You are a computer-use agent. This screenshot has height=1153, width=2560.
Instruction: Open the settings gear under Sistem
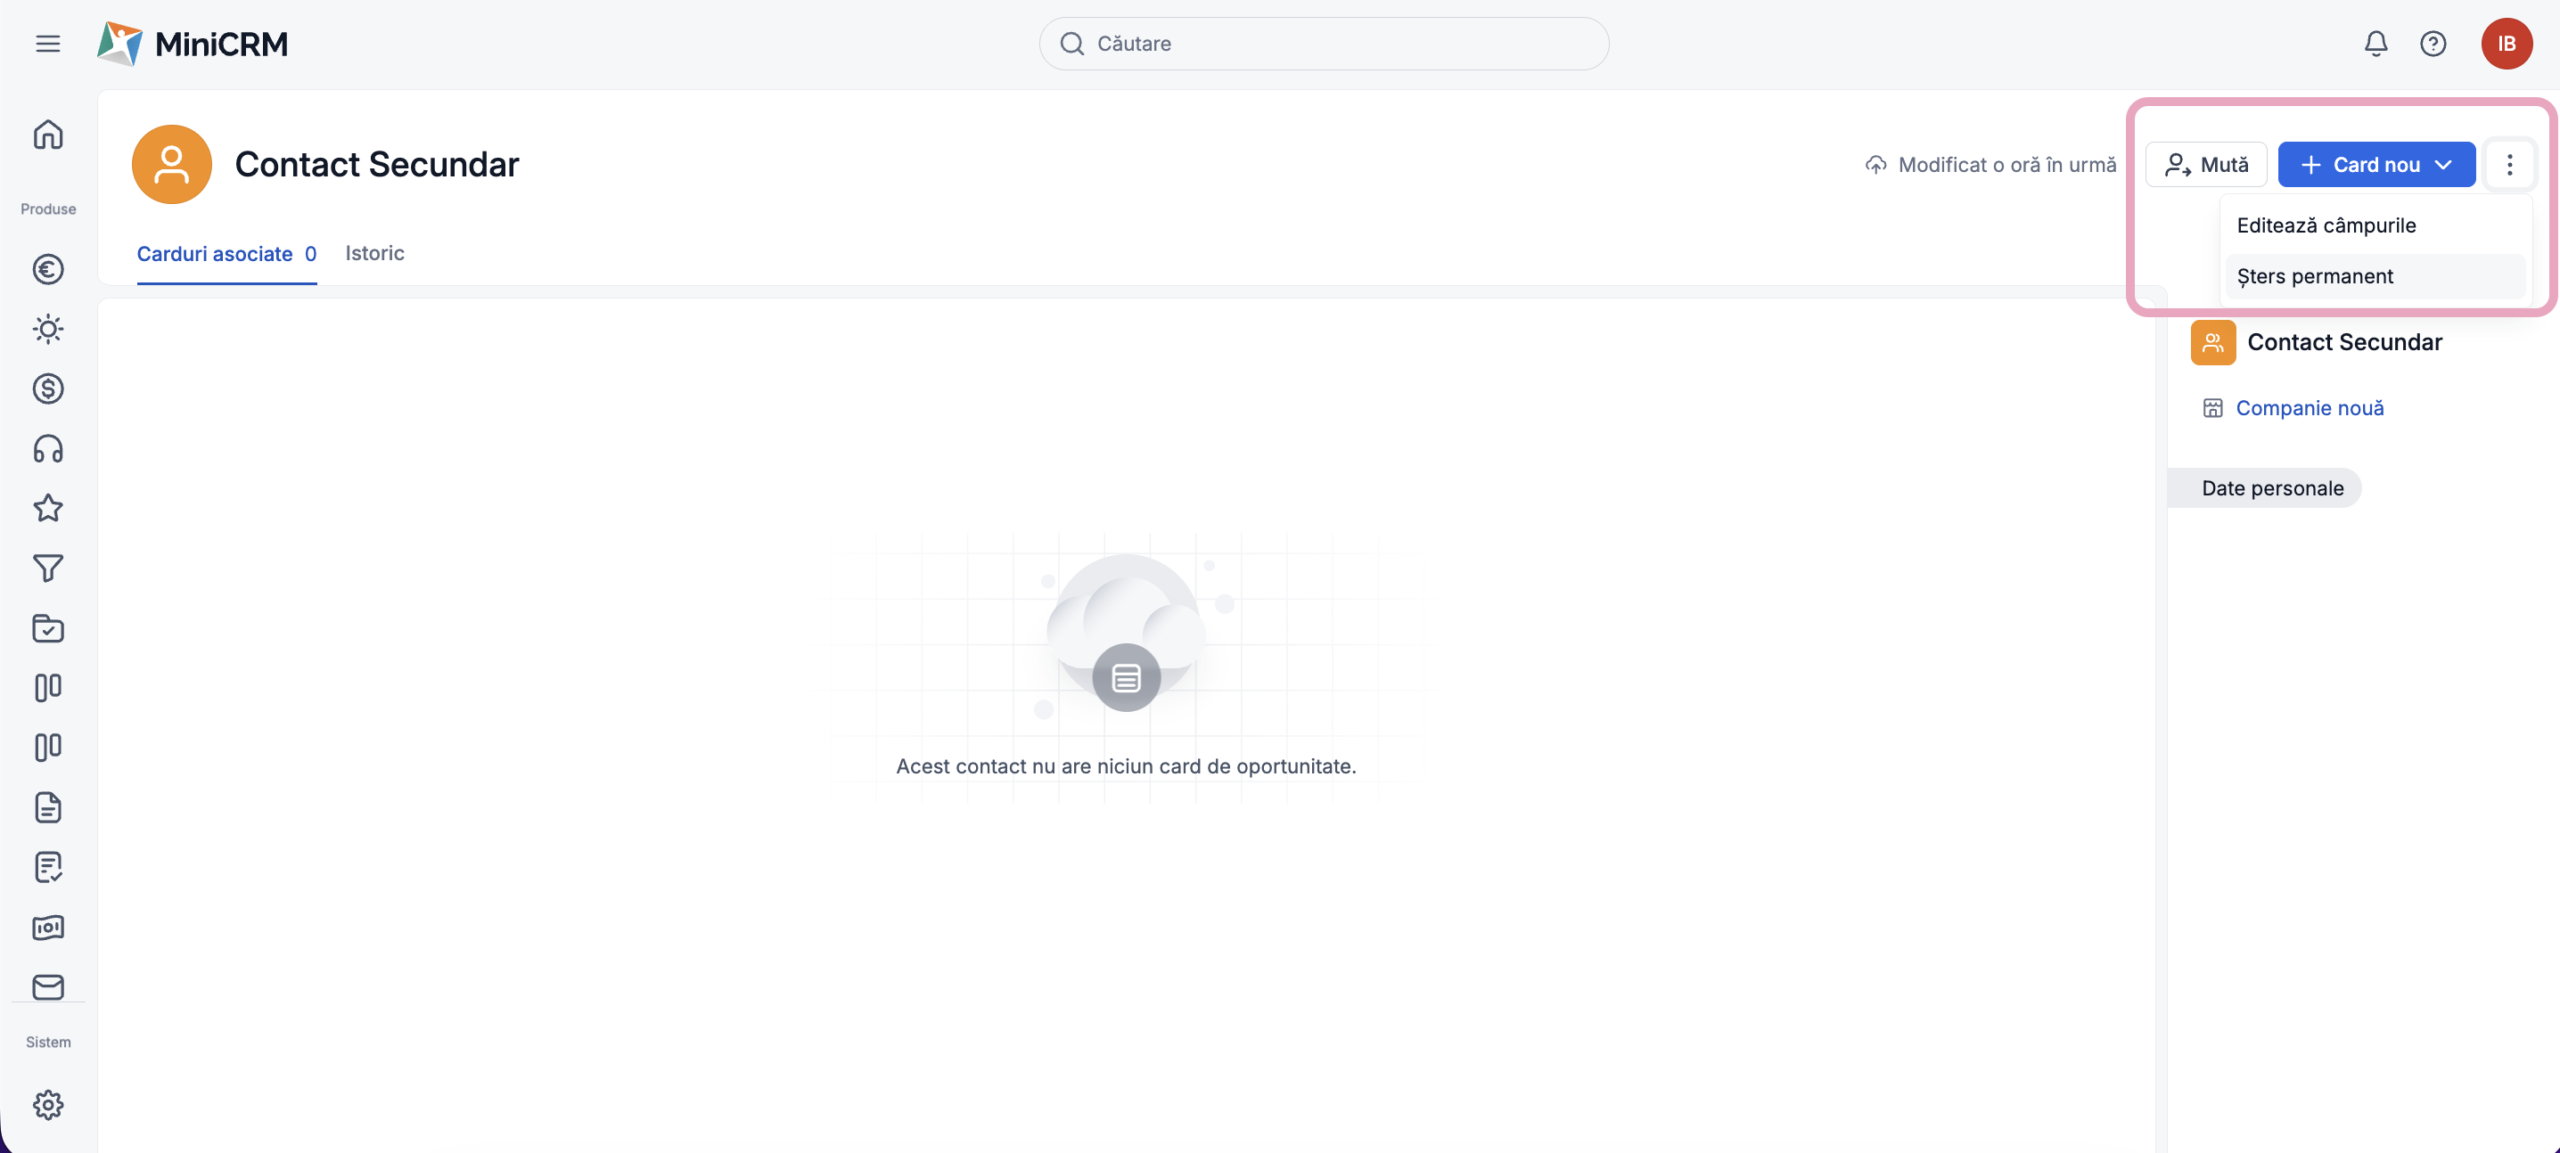(x=47, y=1105)
